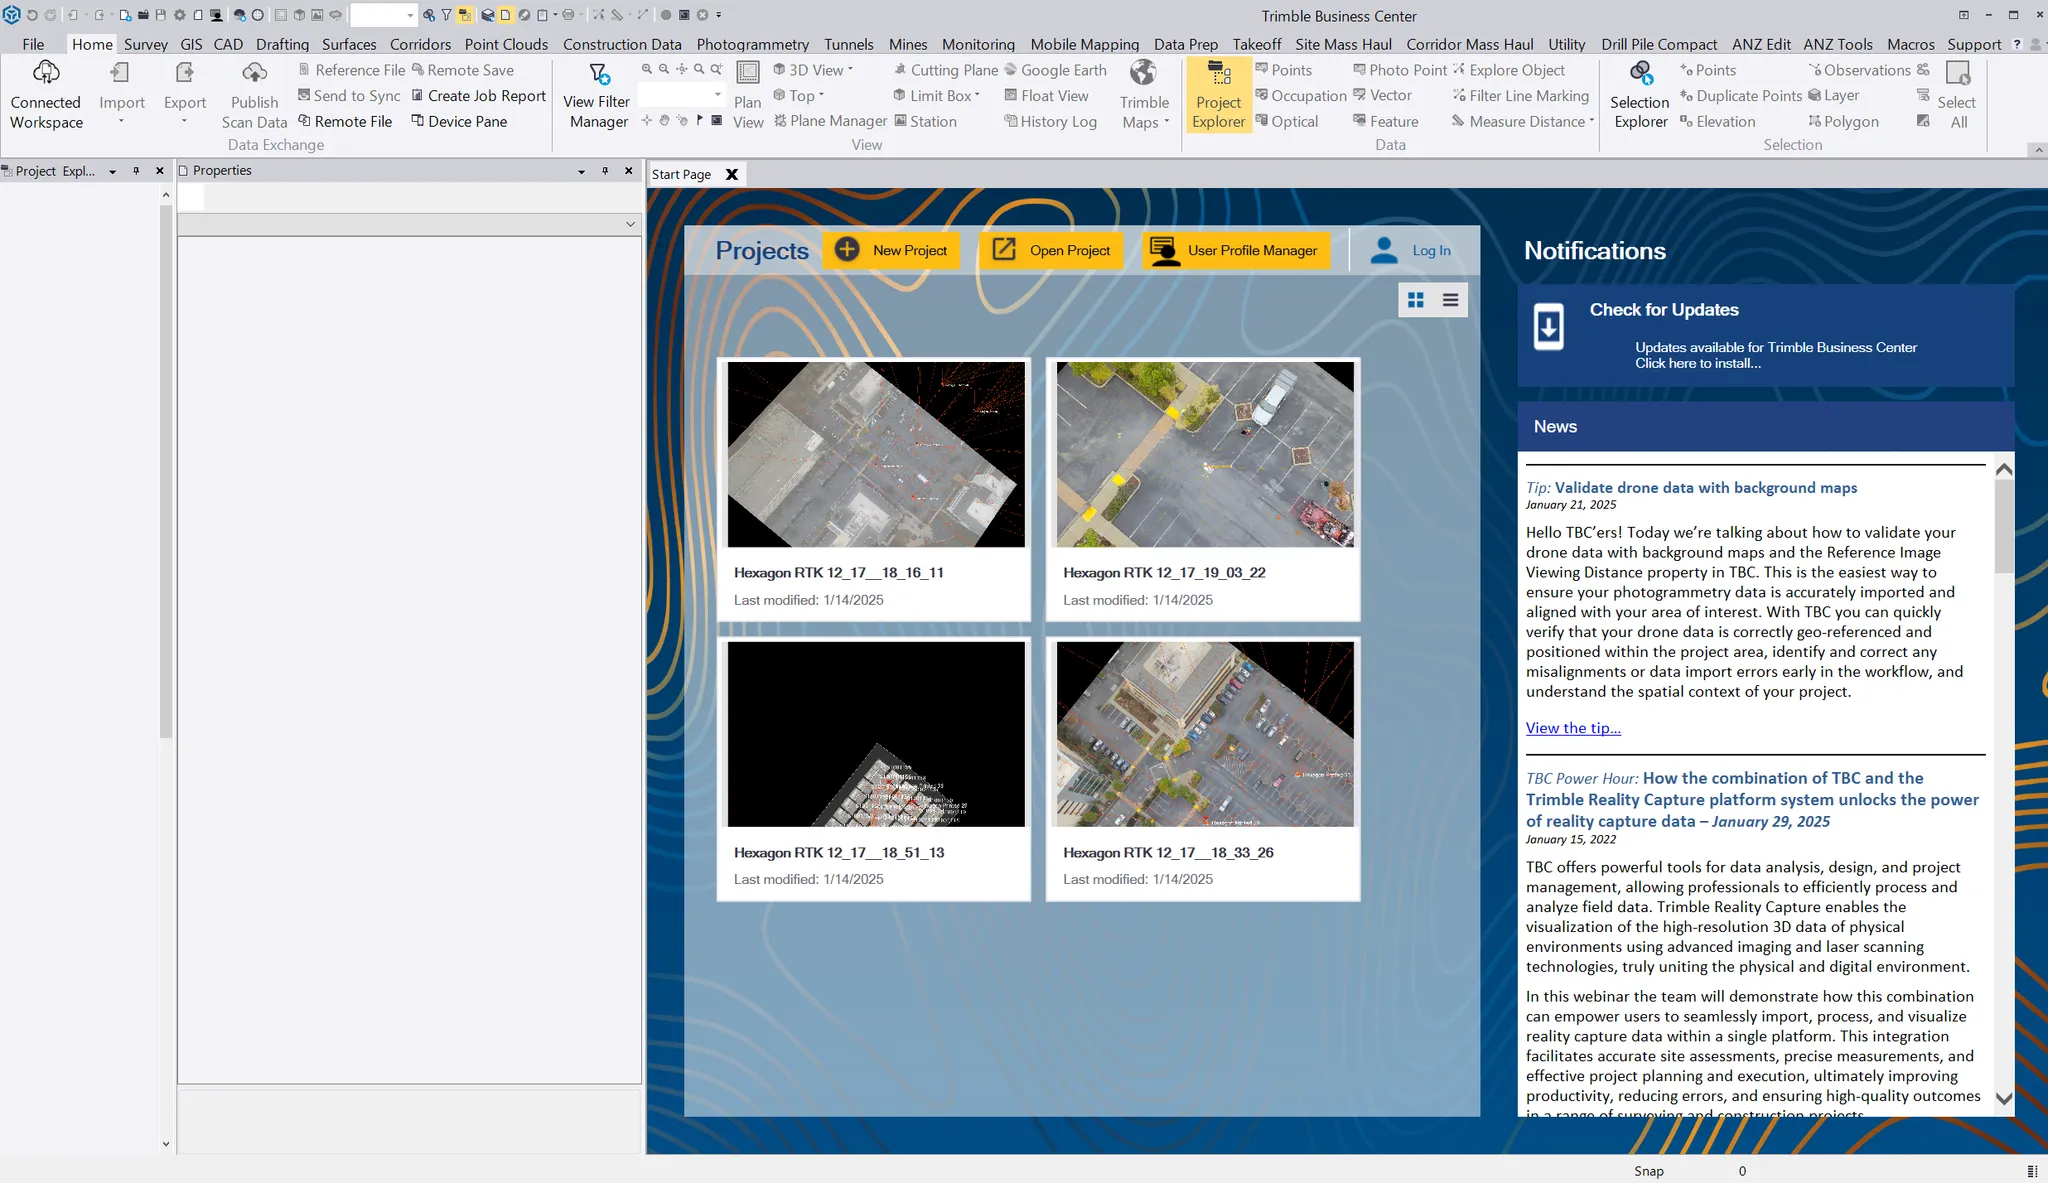Screen dimensions: 2048x1183
Task: Select the Drafting ribbon tab
Action: click(282, 44)
